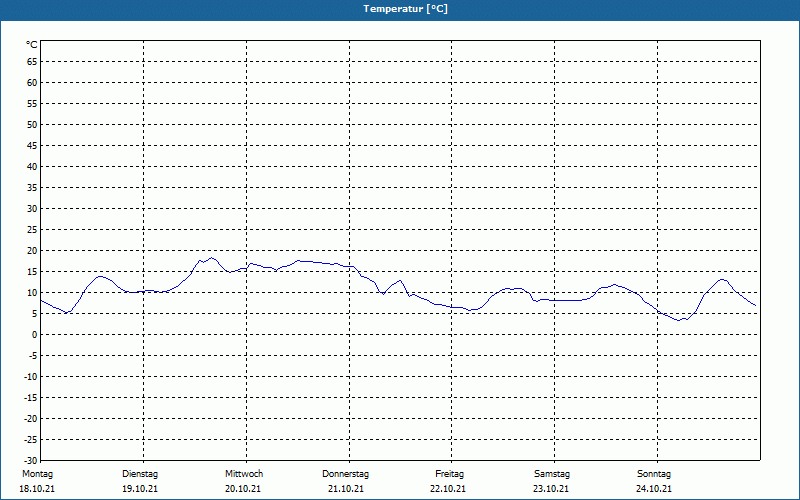Click the Dienstag day label

pyautogui.click(x=140, y=474)
